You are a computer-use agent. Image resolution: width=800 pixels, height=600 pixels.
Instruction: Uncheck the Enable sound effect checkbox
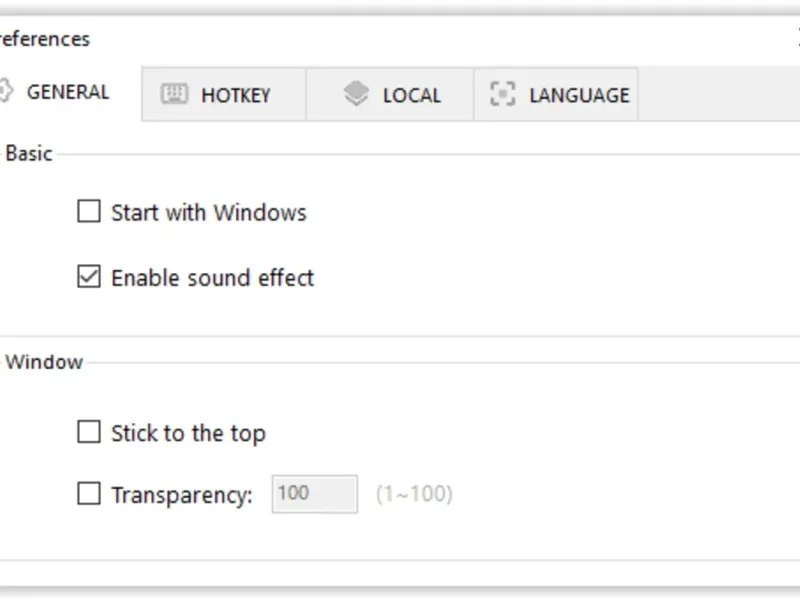89,277
